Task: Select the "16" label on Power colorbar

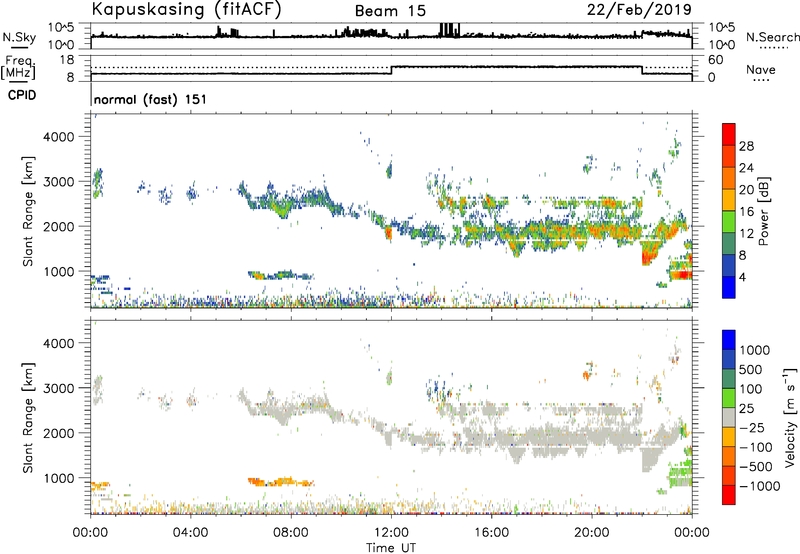Action: (746, 212)
